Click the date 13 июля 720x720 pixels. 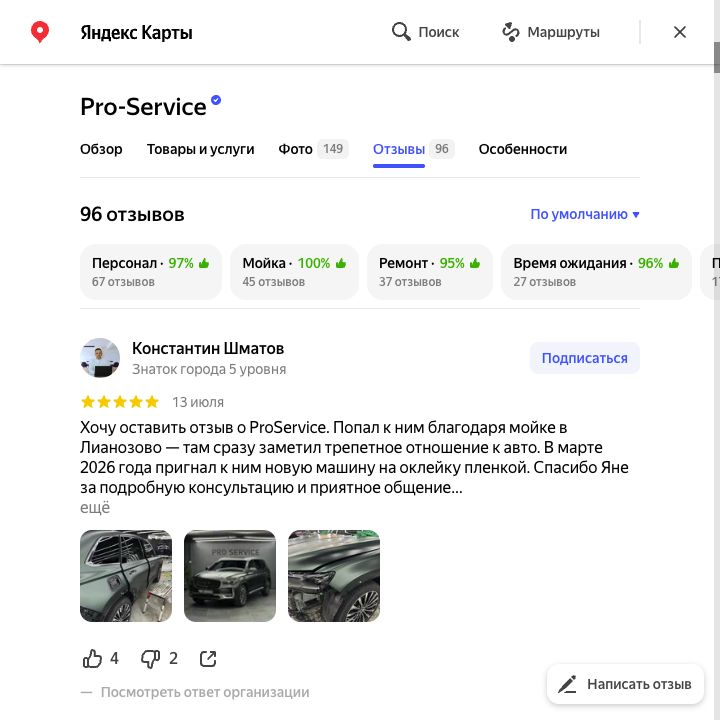(198, 402)
